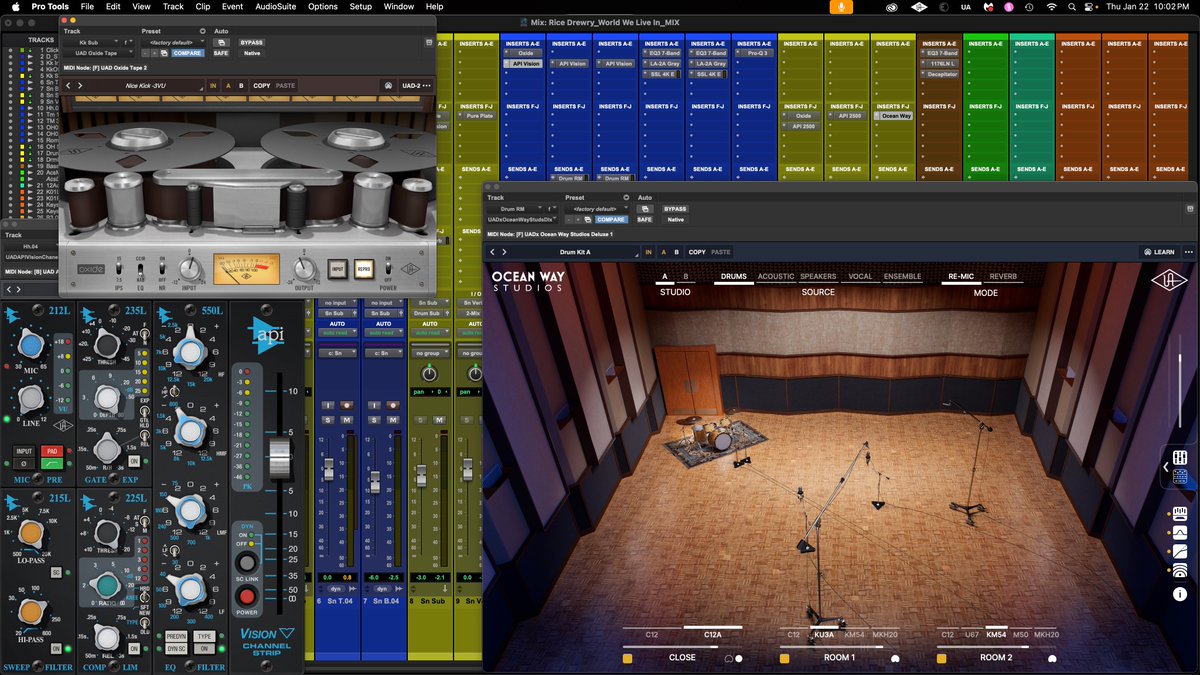Click the Ocean Way mixer faders sidebar icon
The width and height of the screenshot is (1200, 675).
(1180, 457)
